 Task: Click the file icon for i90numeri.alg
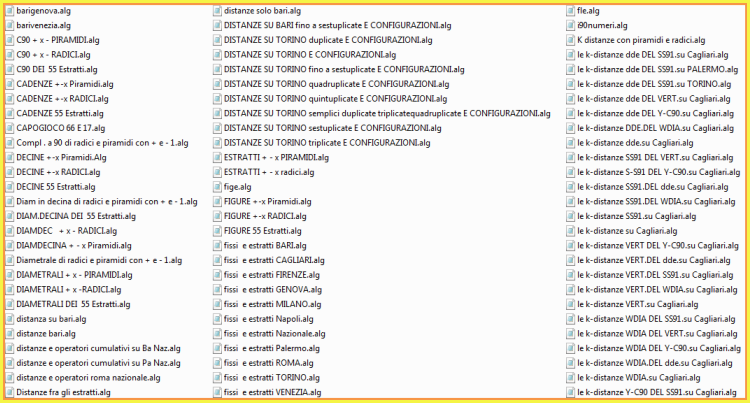pos(570,26)
